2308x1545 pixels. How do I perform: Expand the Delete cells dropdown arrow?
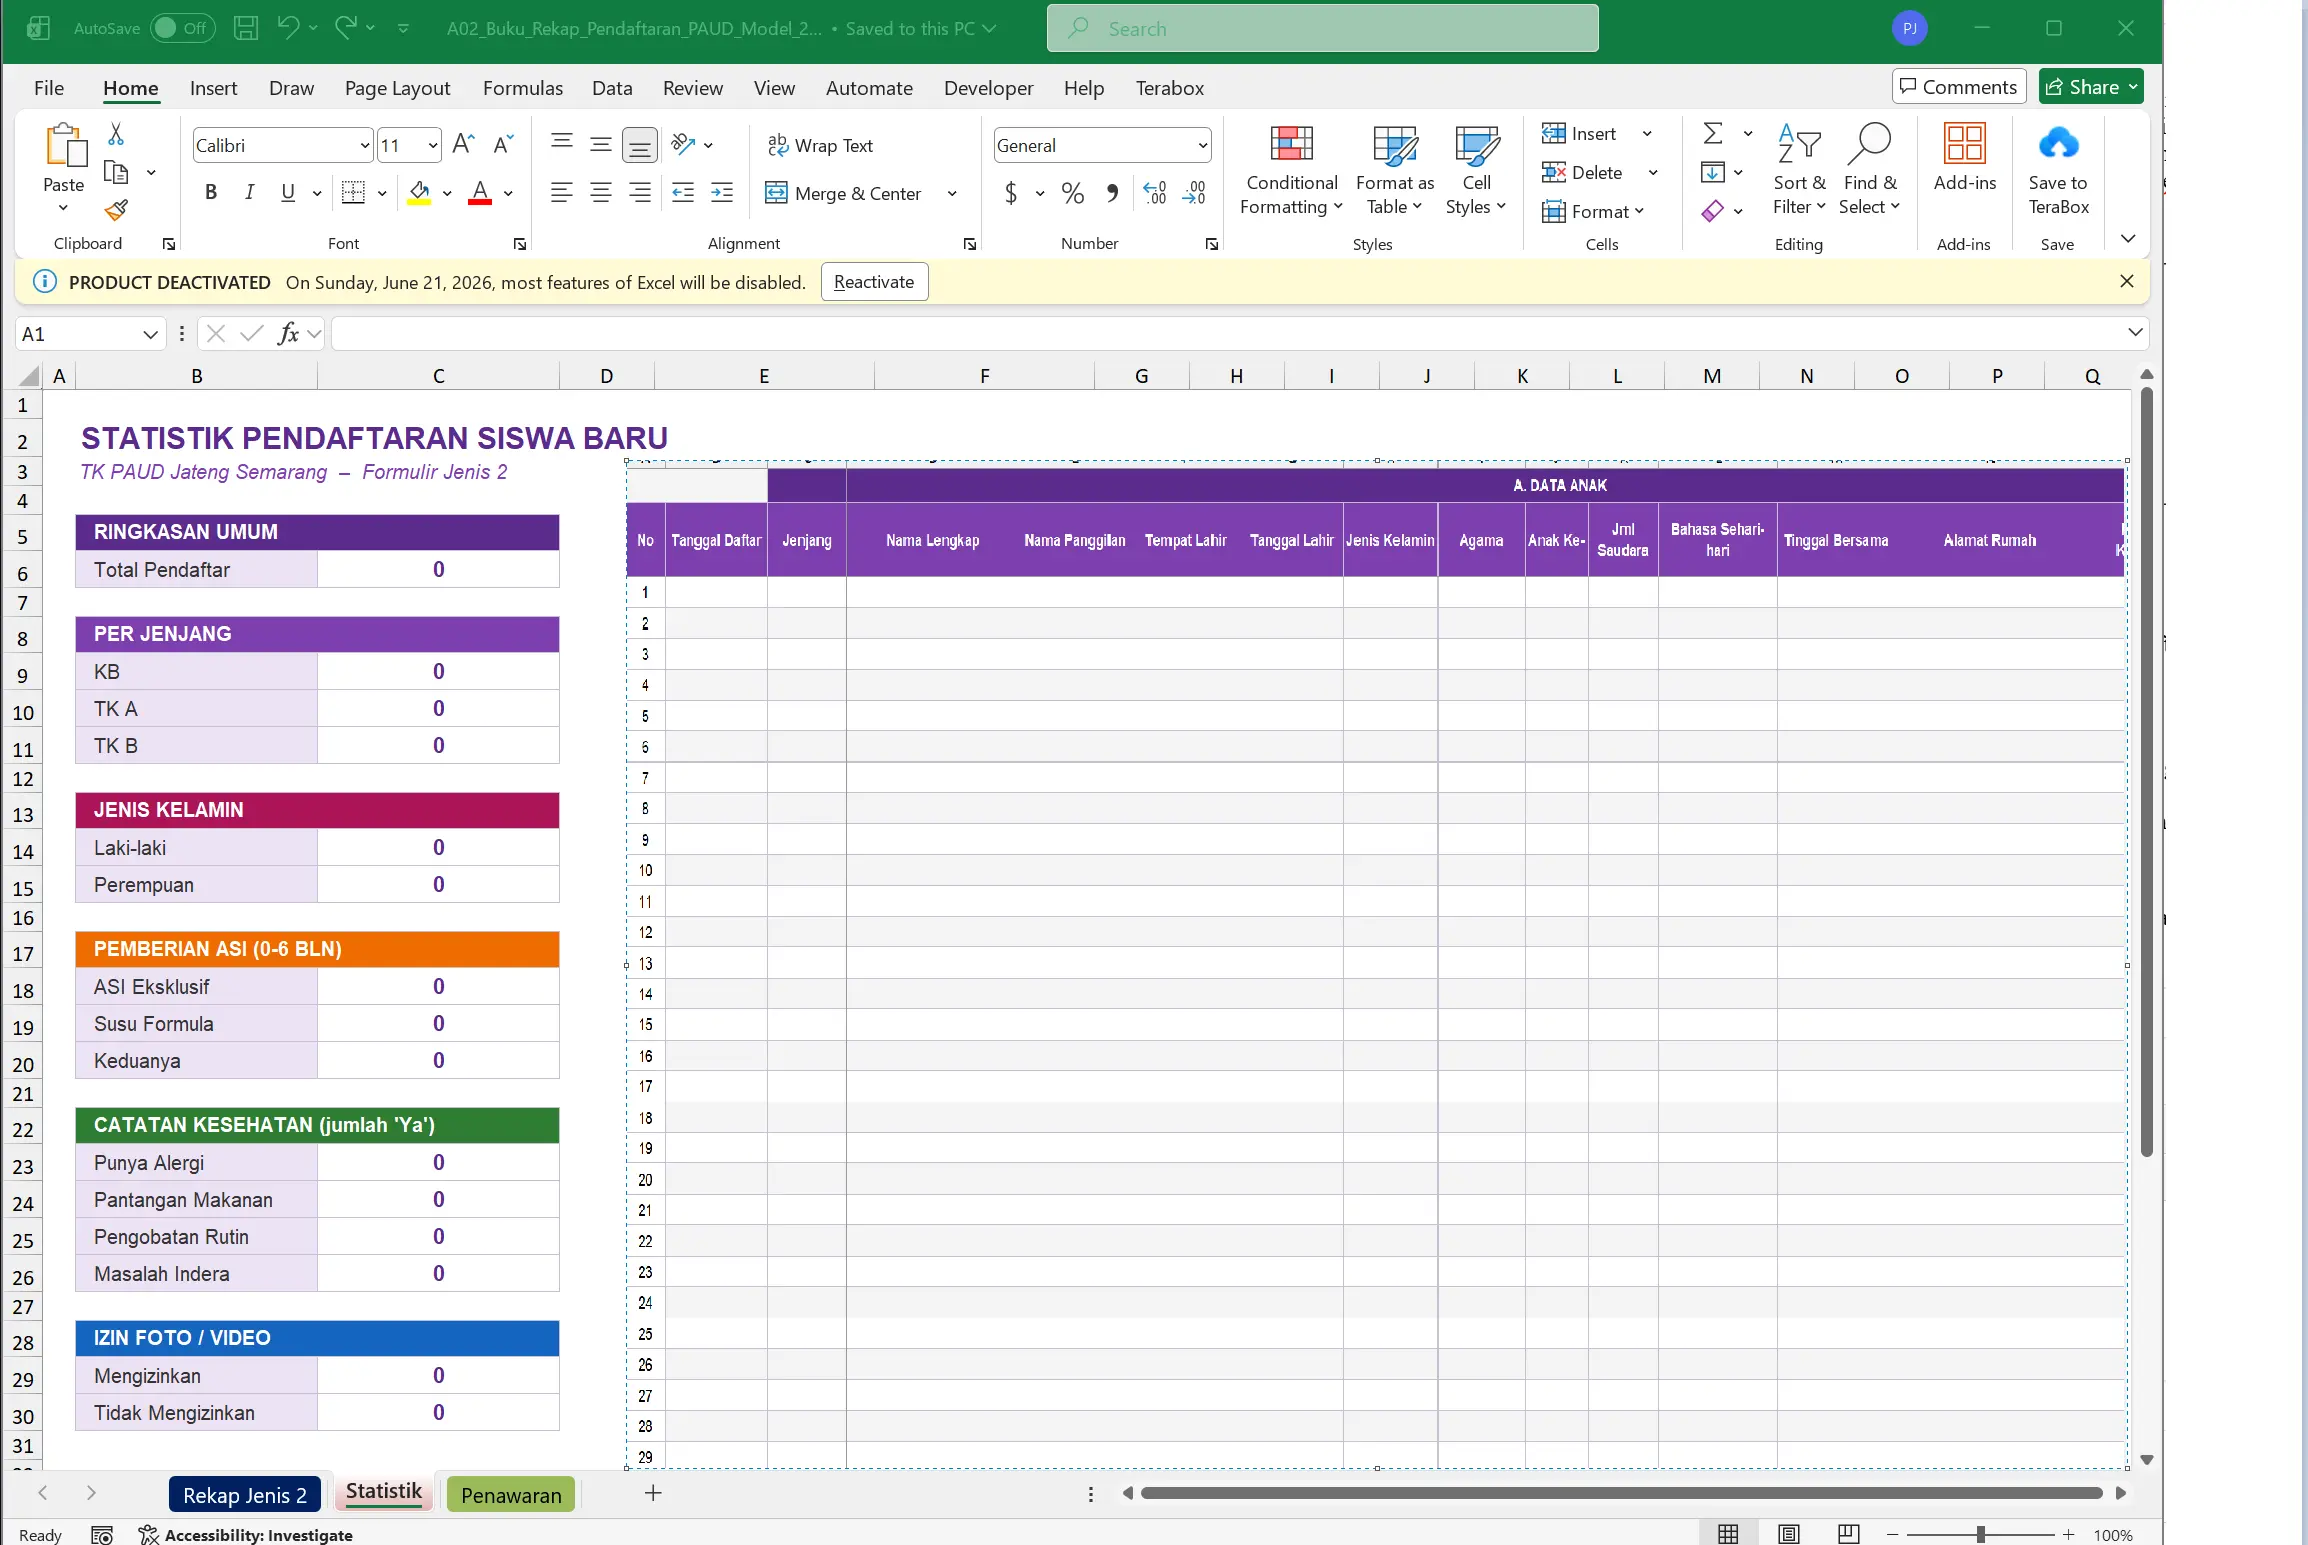(x=1653, y=173)
